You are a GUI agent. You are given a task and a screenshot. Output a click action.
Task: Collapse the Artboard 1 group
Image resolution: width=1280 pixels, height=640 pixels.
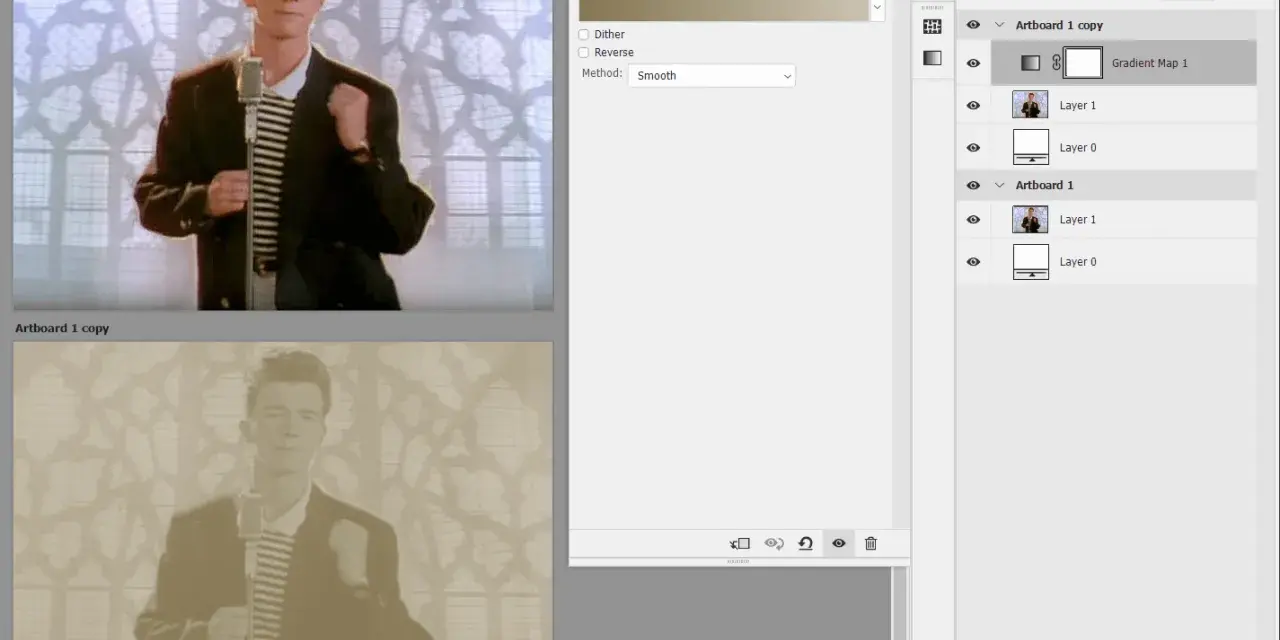(x=999, y=185)
